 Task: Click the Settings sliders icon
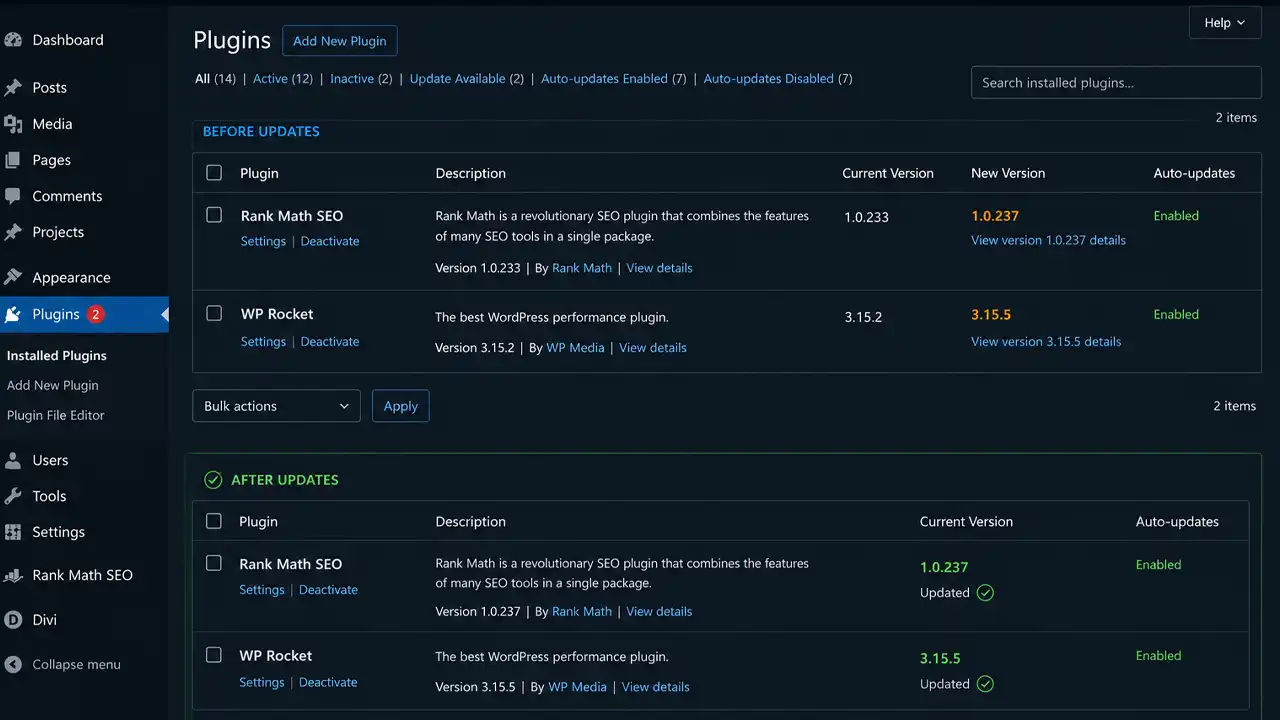[x=13, y=532]
